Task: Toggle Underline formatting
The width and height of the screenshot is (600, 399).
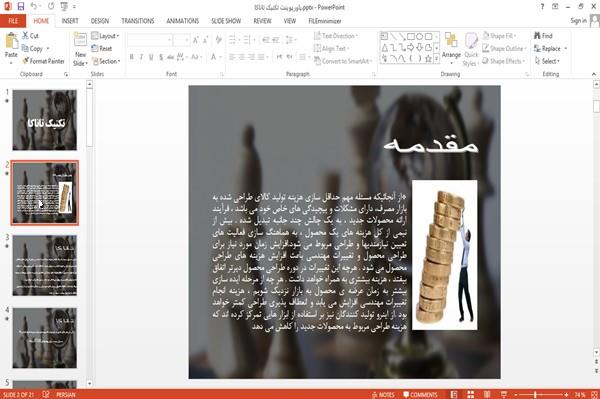Action: (x=151, y=57)
